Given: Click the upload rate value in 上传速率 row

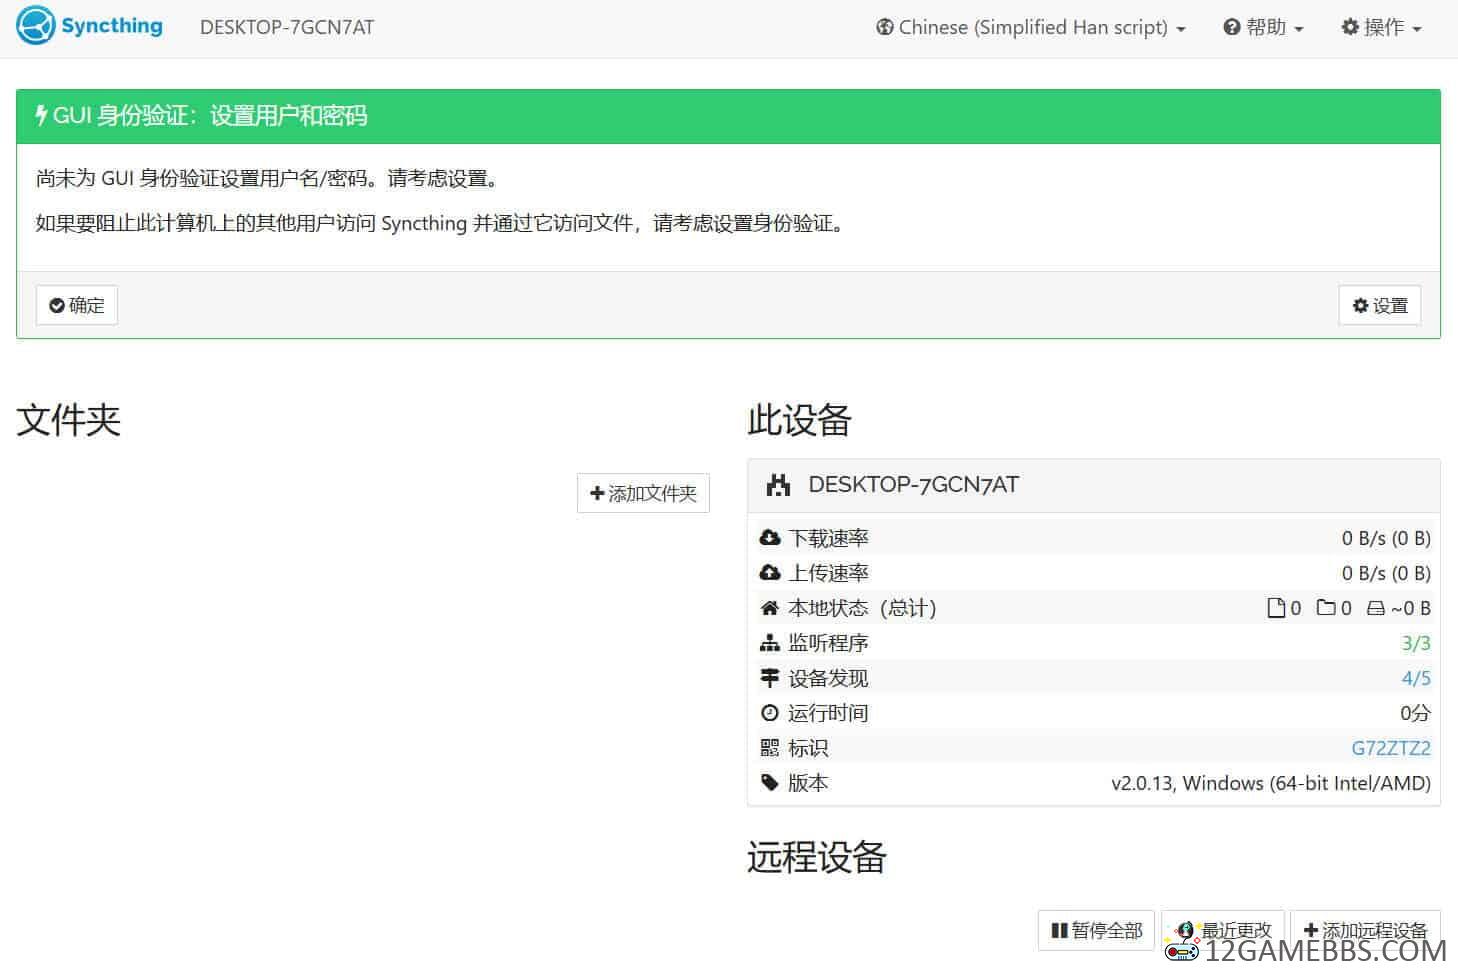Looking at the screenshot, I should [x=1386, y=573].
